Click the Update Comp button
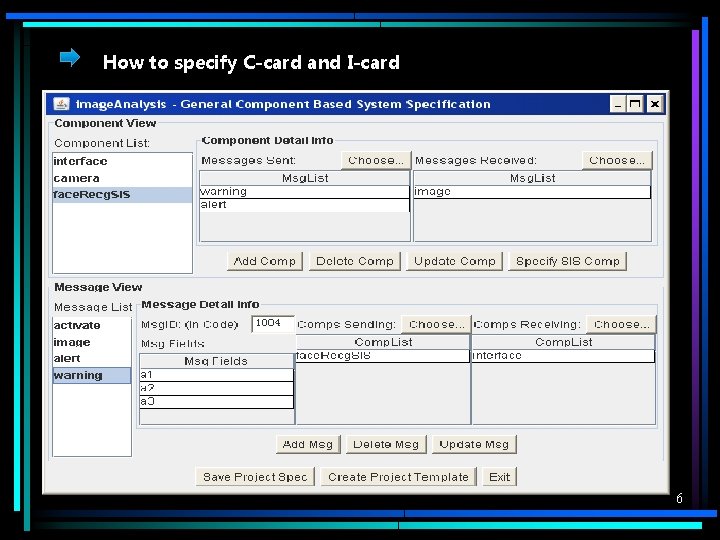This screenshot has height=540, width=720. pos(455,261)
